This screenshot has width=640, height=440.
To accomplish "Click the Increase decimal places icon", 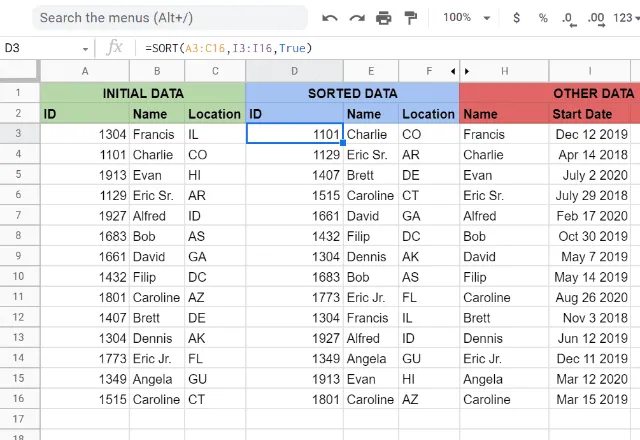I will pyautogui.click(x=596, y=19).
